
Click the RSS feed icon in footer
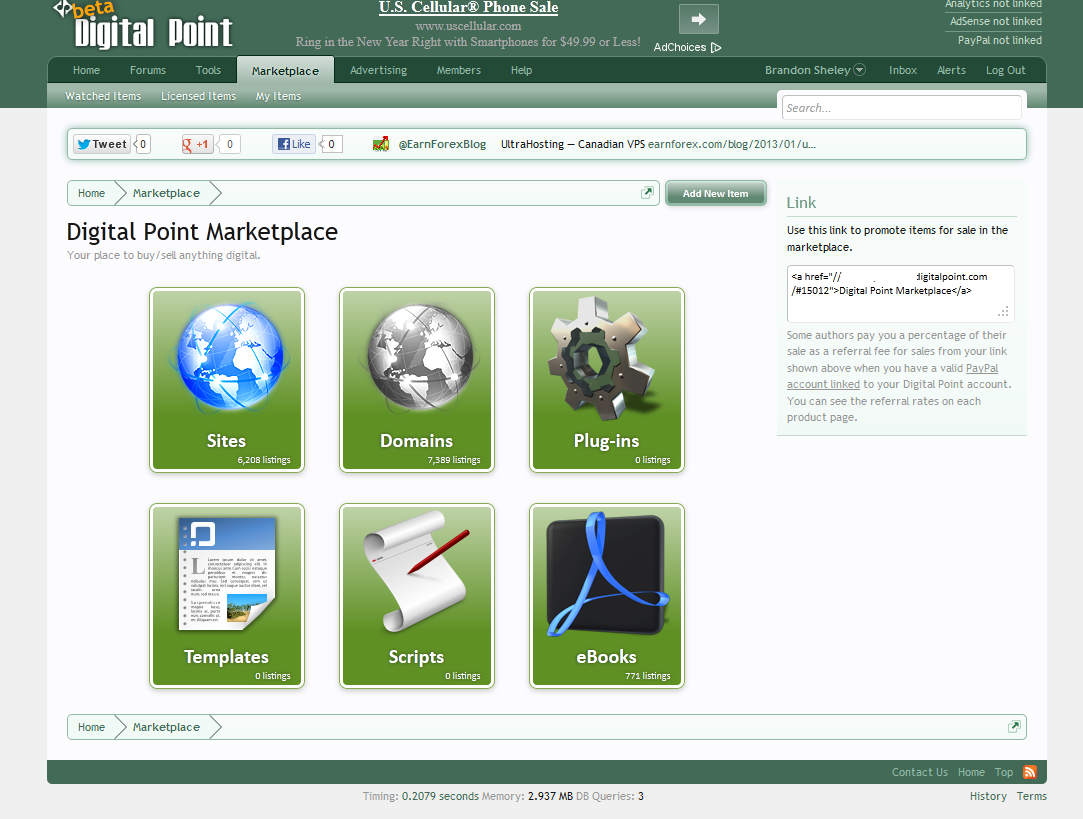(x=1030, y=772)
